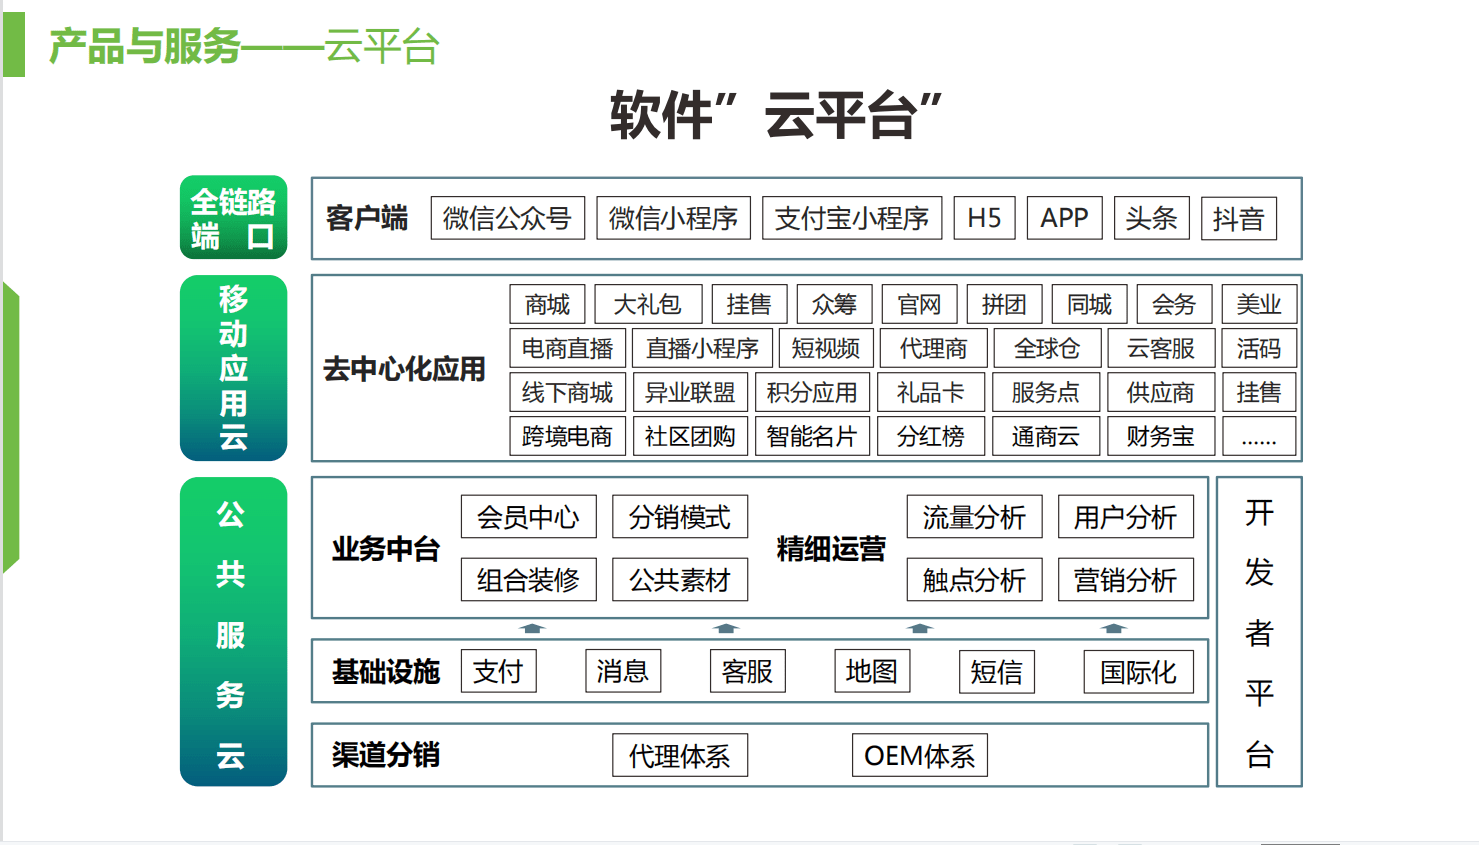Select the OEM体系 box
Screen dimensions: 1479x845
920,755
